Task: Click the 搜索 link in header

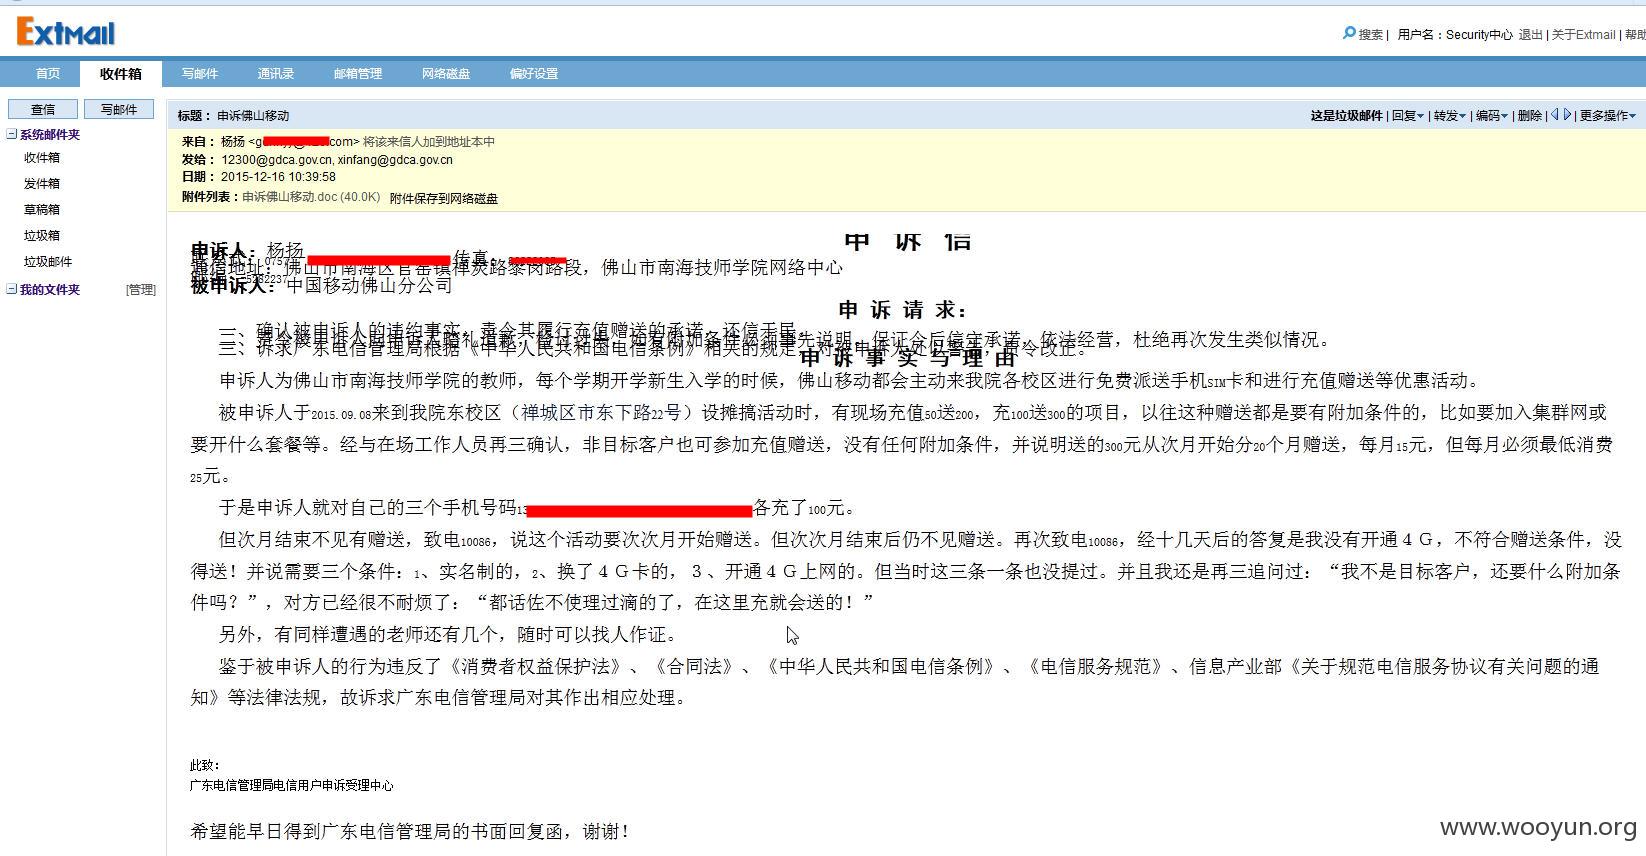Action: tap(1371, 35)
